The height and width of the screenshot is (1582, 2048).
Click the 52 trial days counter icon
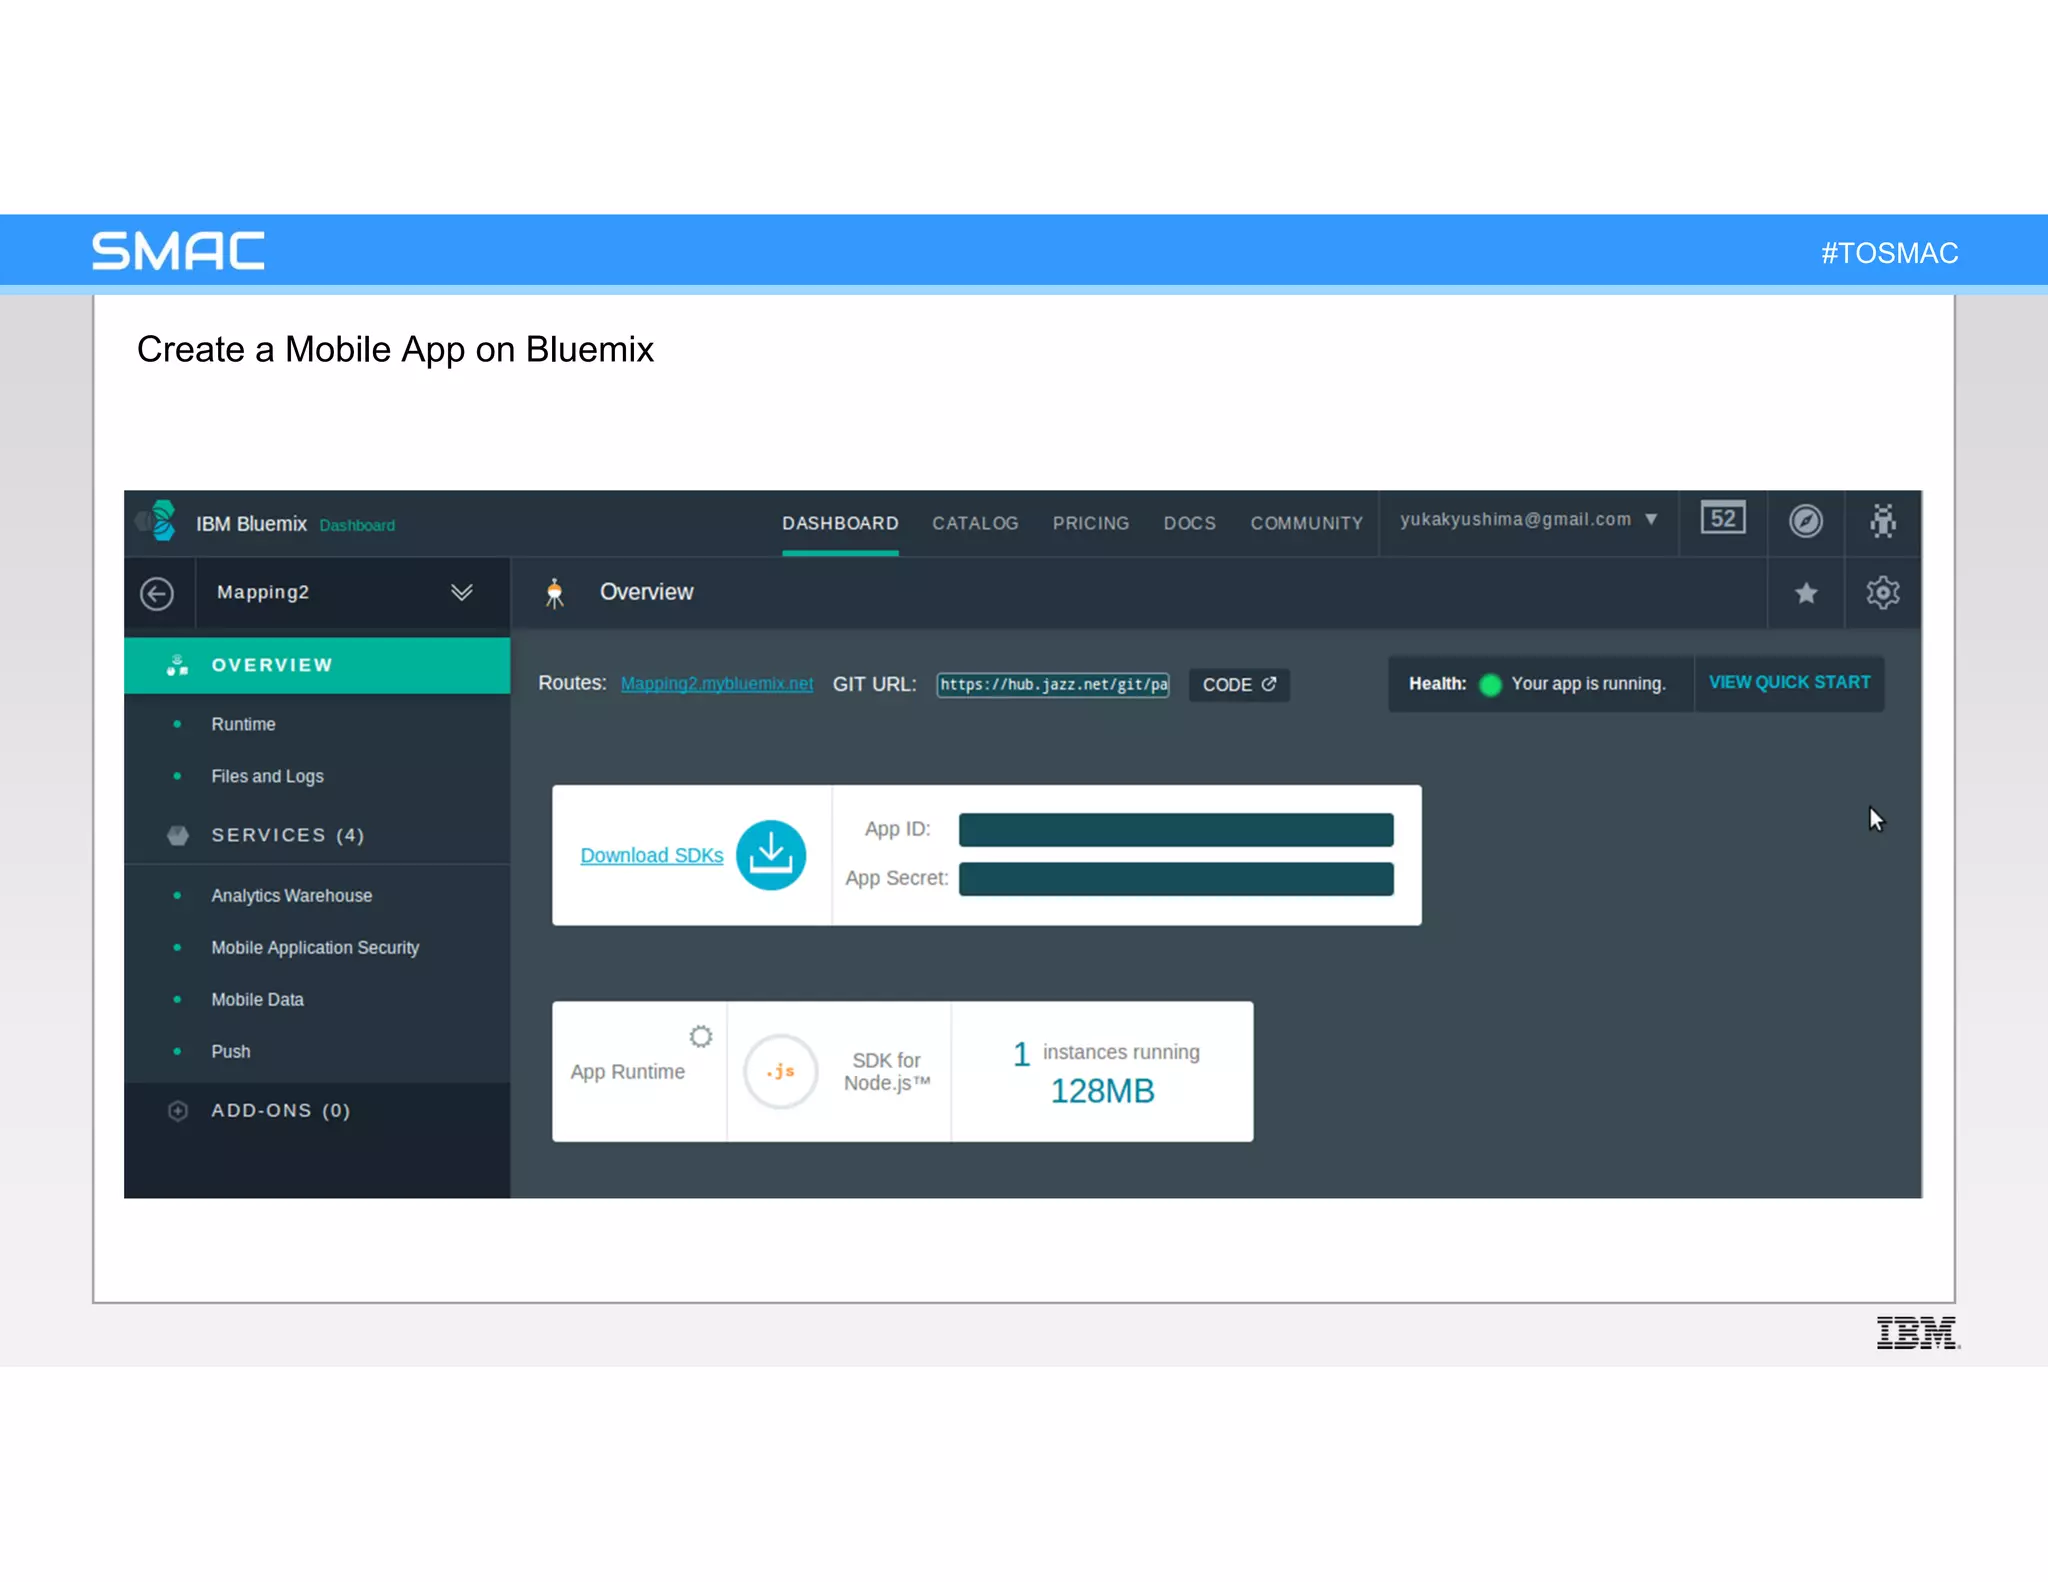[1723, 519]
